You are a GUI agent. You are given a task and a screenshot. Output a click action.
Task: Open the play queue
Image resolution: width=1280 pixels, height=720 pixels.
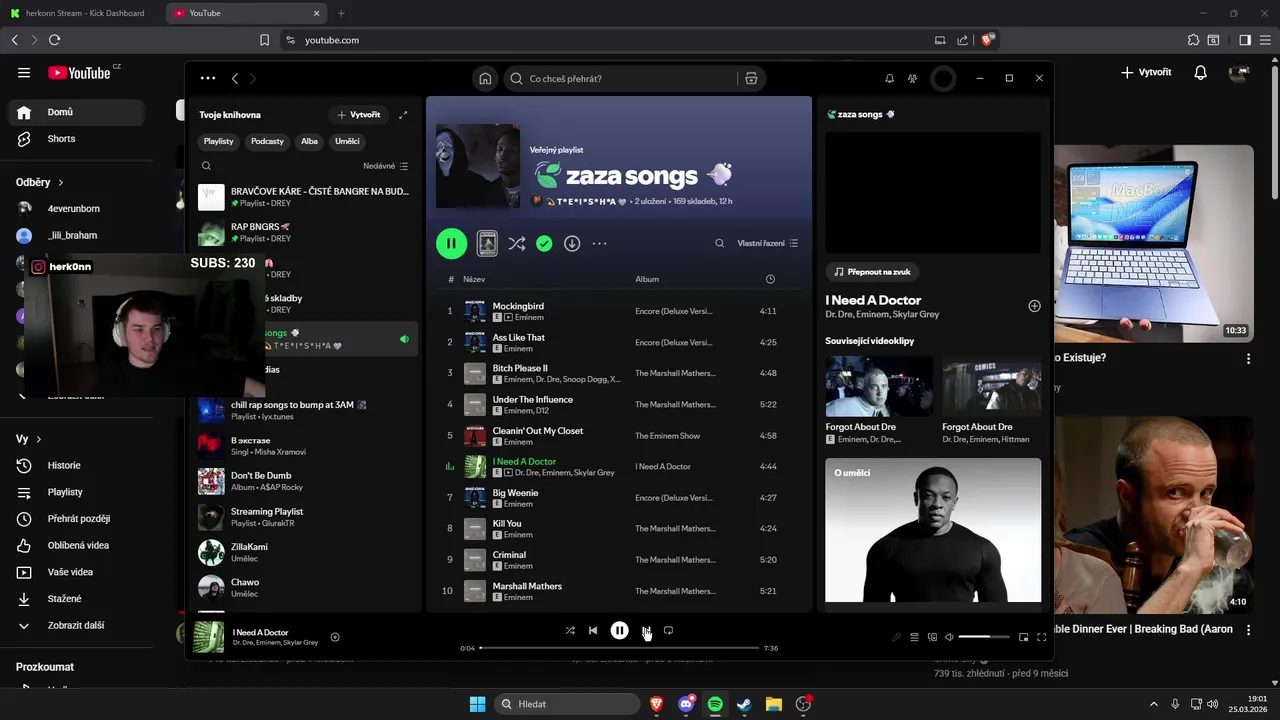point(914,637)
